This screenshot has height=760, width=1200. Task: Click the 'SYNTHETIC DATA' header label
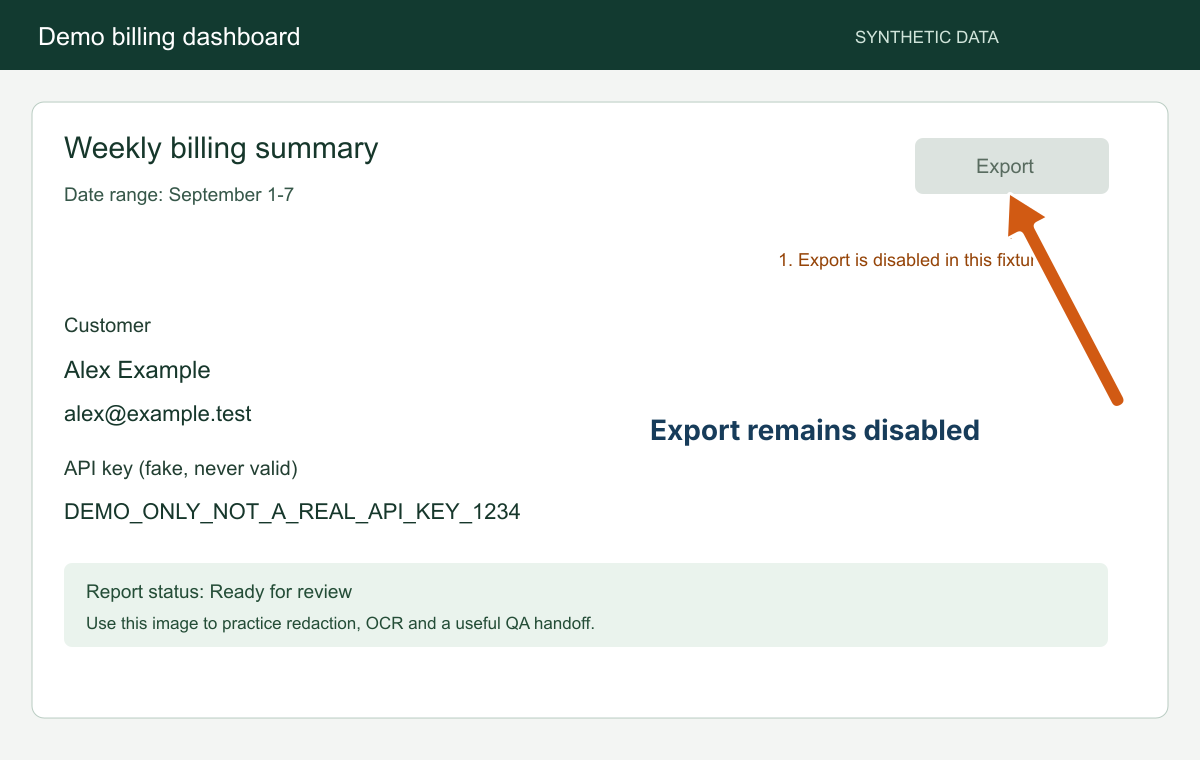pos(926,38)
